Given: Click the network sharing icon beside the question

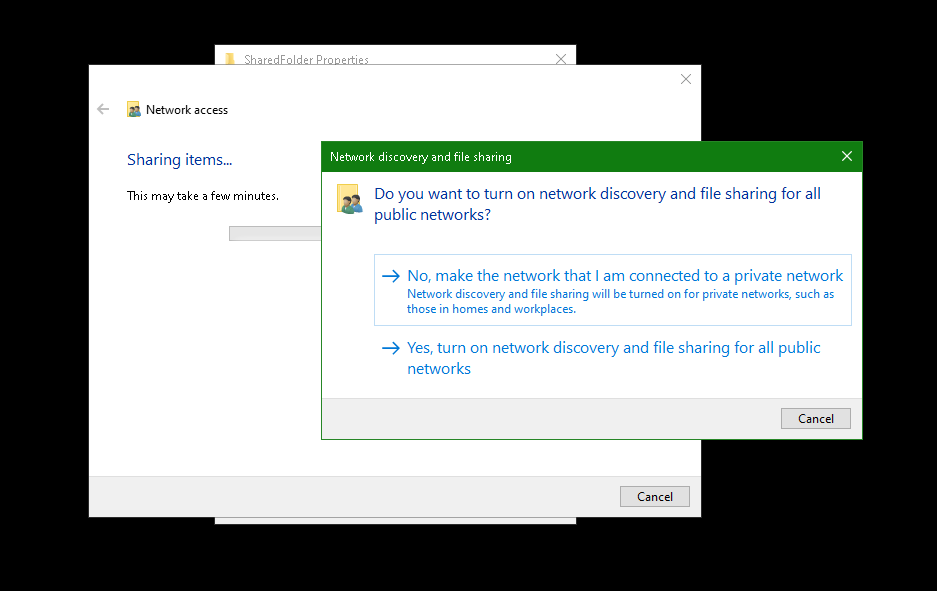Looking at the screenshot, I should pos(349,198).
